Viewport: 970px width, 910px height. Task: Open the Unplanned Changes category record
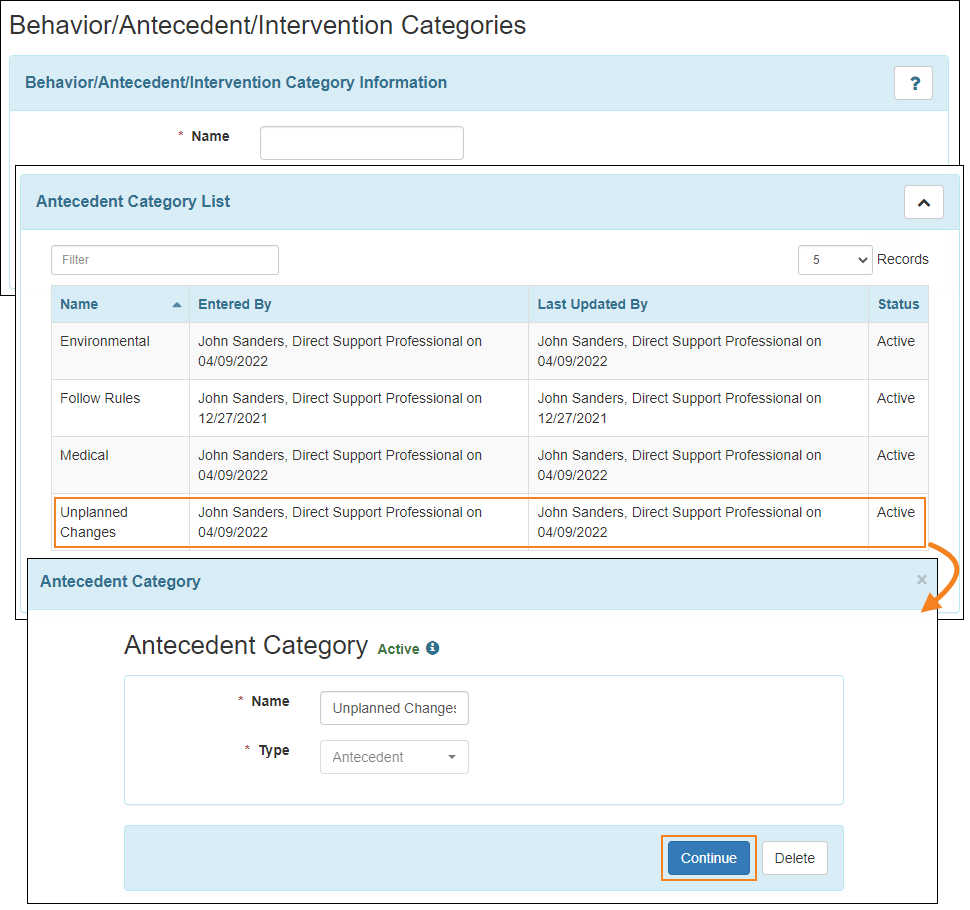(94, 522)
